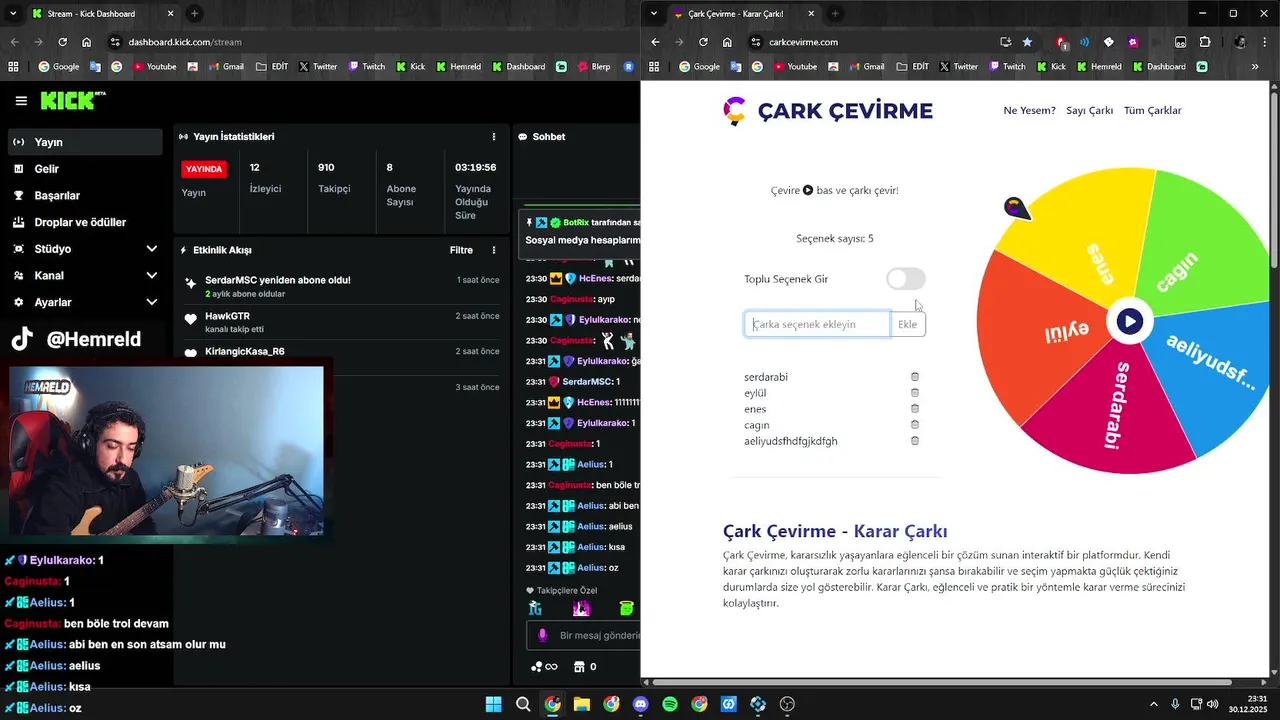The height and width of the screenshot is (720, 1280).
Task: Open the Sayı Çarkı link
Action: tap(1089, 110)
